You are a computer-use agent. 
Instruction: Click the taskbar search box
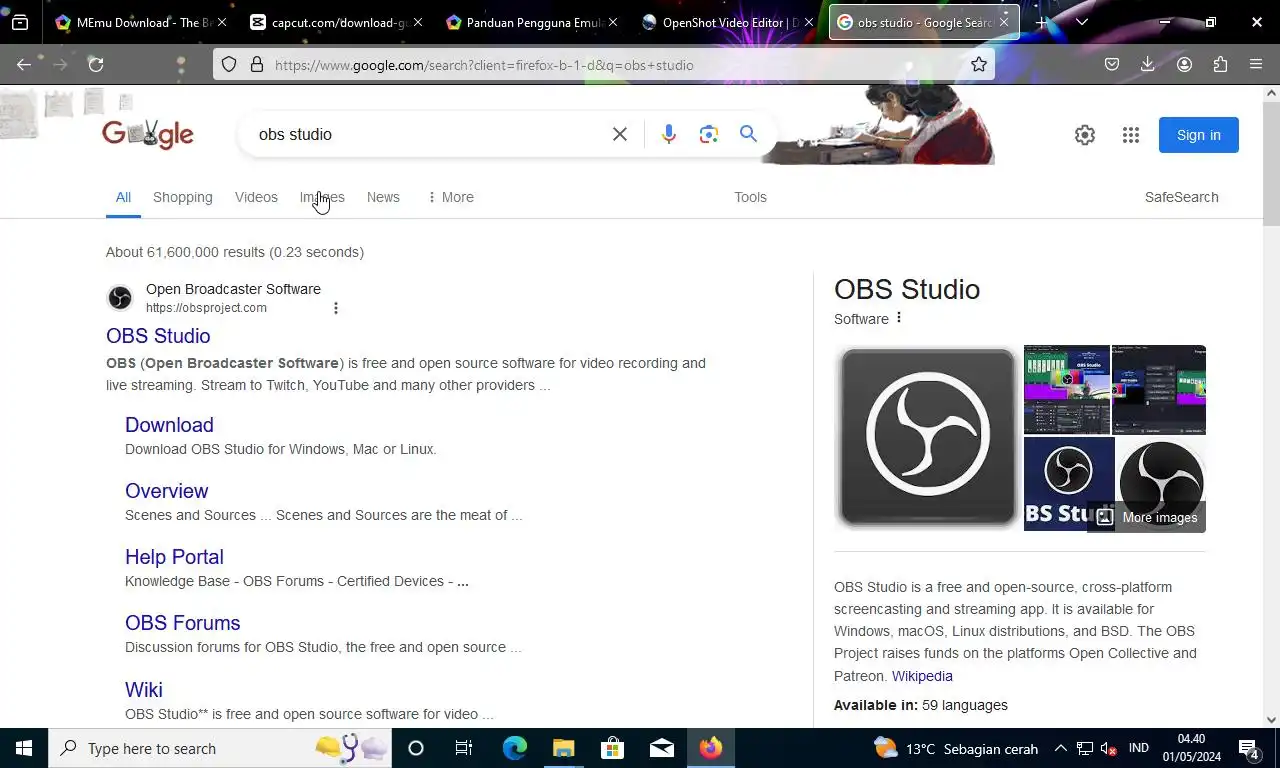220,748
